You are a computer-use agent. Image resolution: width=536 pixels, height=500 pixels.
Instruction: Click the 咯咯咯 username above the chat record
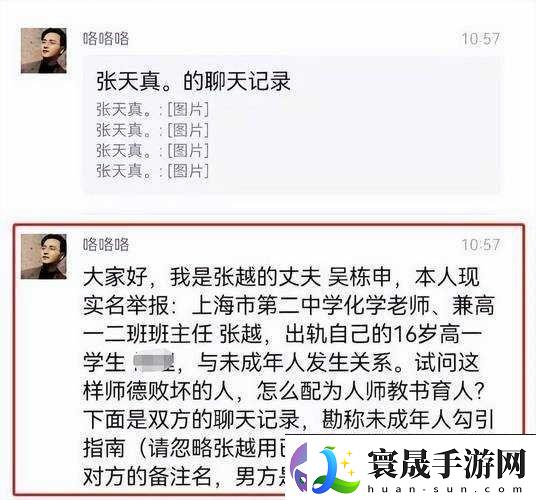coord(106,39)
